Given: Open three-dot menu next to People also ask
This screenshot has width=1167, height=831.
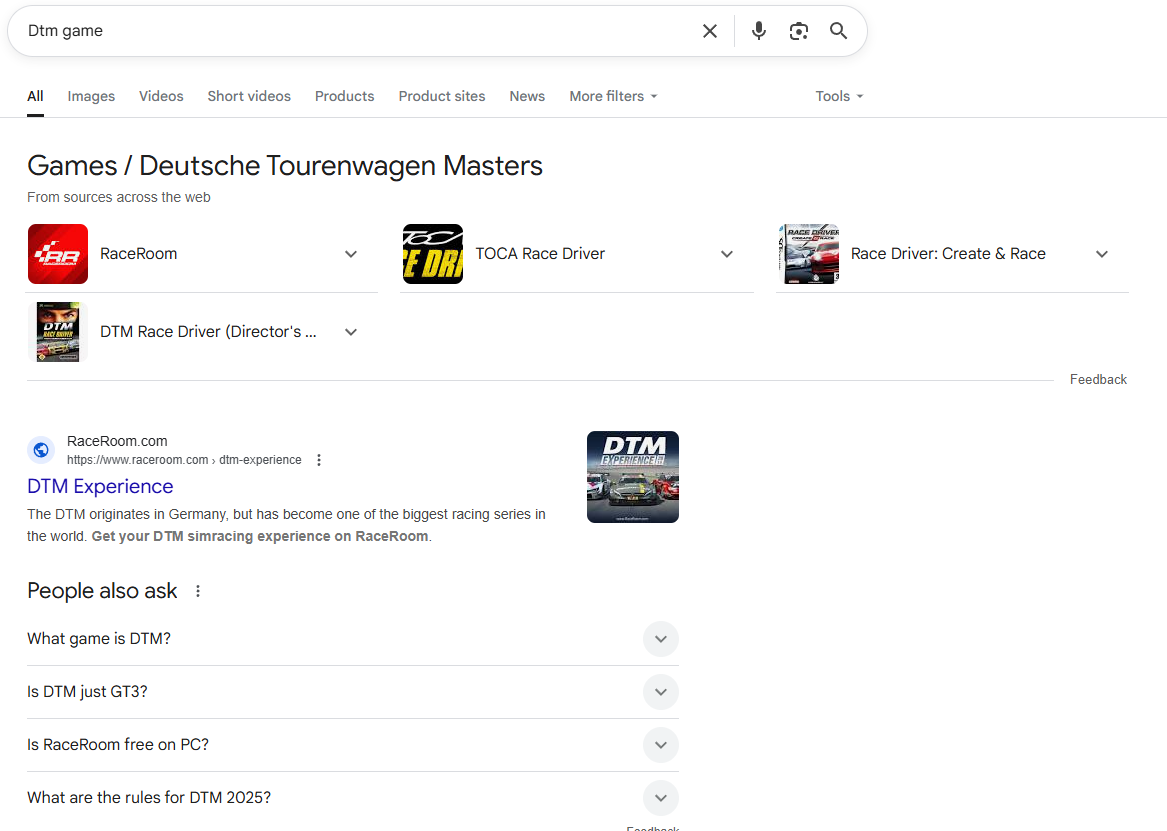Looking at the screenshot, I should (x=198, y=591).
